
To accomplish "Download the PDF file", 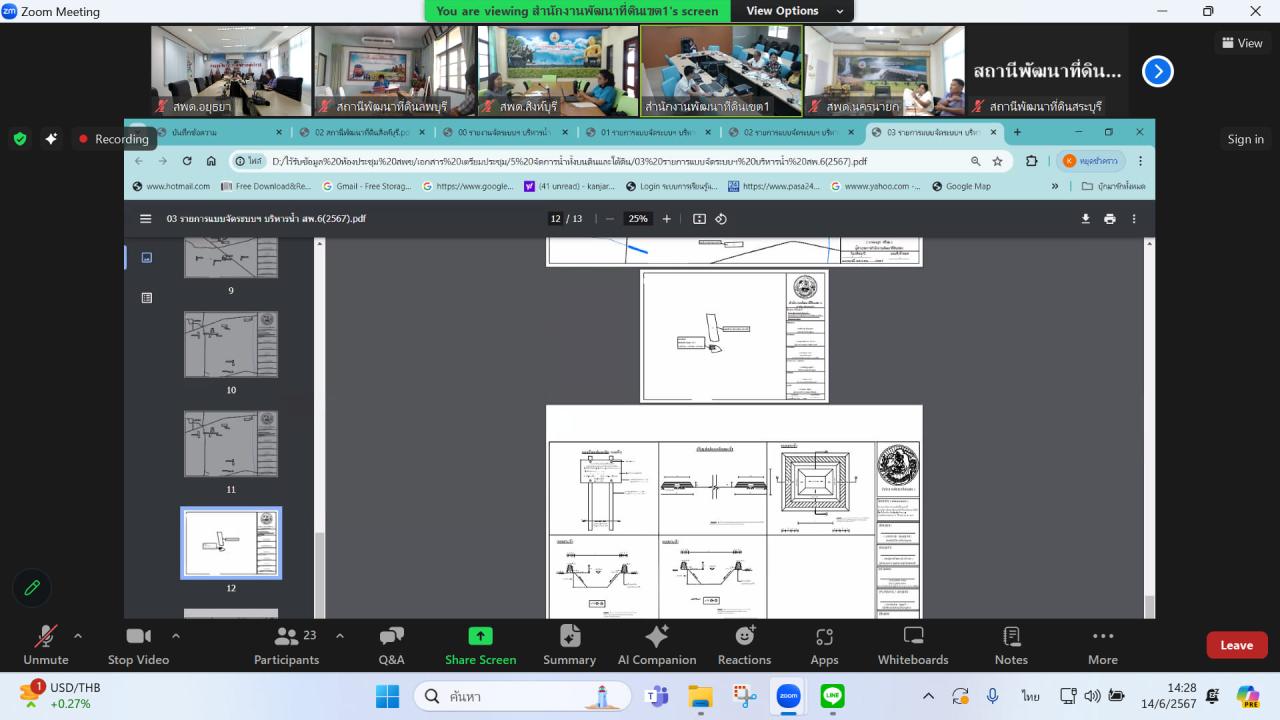I will (1085, 219).
